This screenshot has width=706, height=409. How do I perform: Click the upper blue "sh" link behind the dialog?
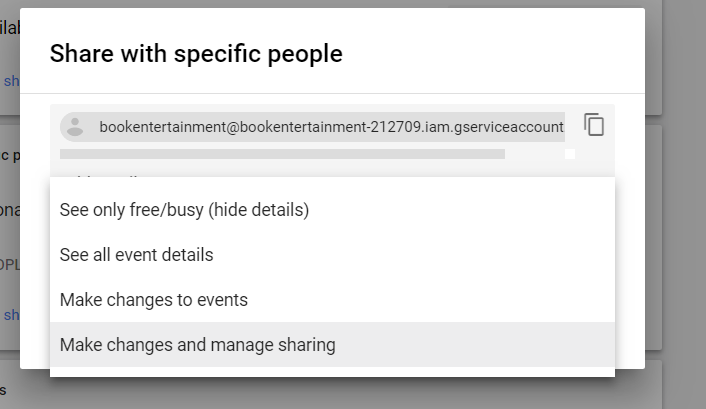point(11,81)
